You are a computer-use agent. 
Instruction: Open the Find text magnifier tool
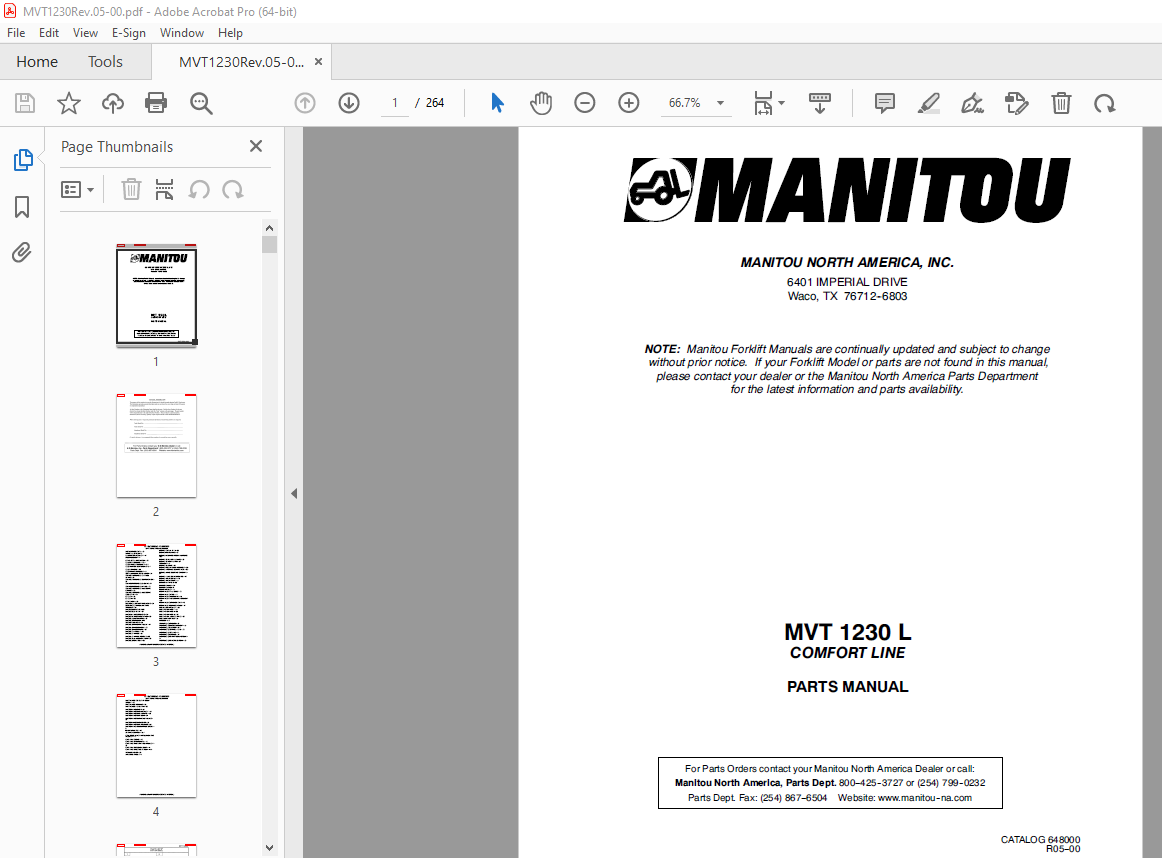[x=201, y=103]
